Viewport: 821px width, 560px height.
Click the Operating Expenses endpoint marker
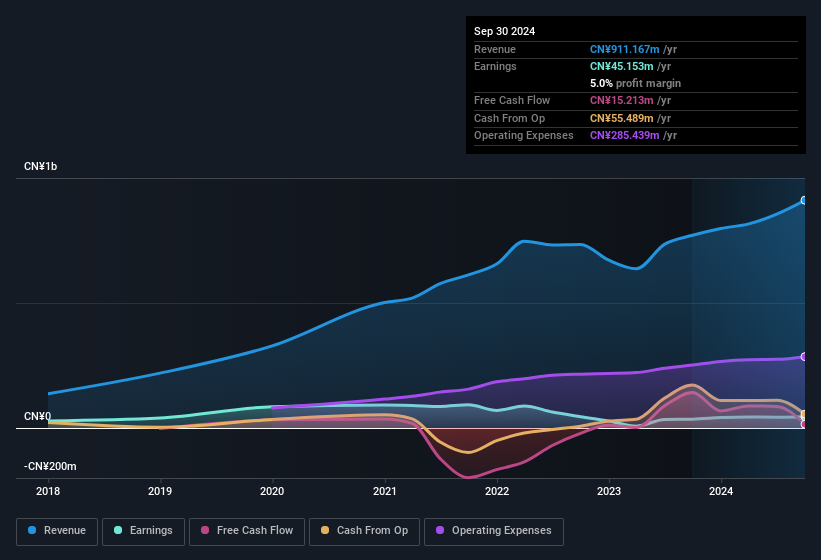point(804,356)
